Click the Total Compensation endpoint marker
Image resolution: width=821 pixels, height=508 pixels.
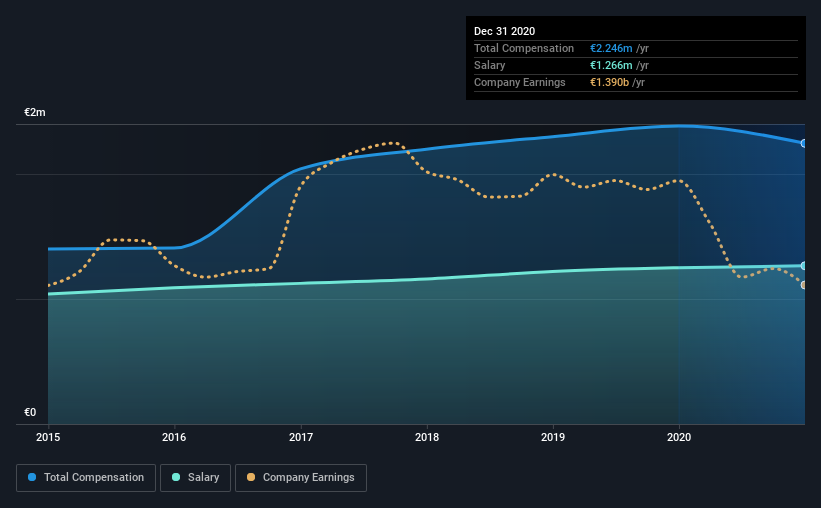pyautogui.click(x=803, y=143)
